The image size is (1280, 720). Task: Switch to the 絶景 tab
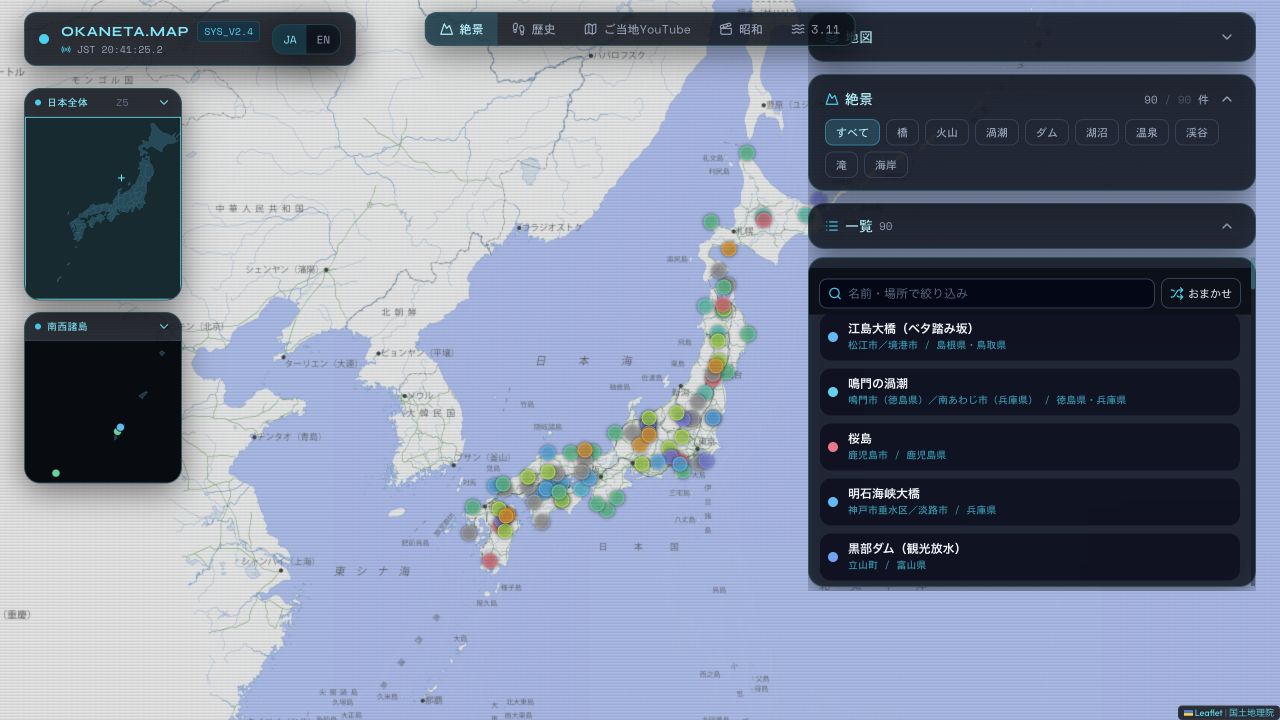pyautogui.click(x=461, y=29)
